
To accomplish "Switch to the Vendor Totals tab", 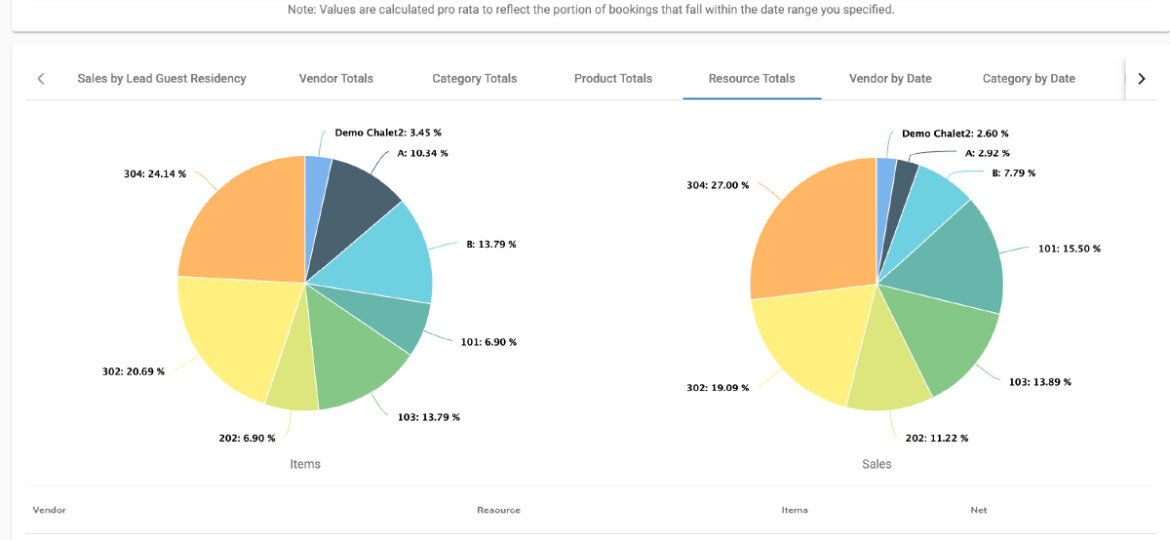I will [336, 78].
